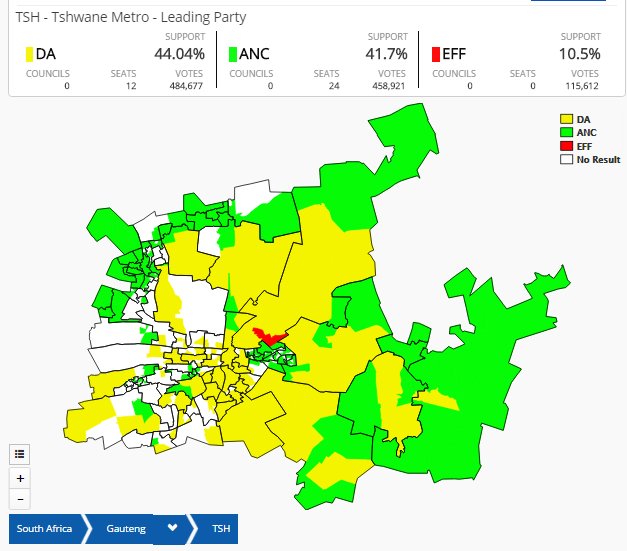
Task: Click DA votes count 484,677
Action: click(186, 86)
